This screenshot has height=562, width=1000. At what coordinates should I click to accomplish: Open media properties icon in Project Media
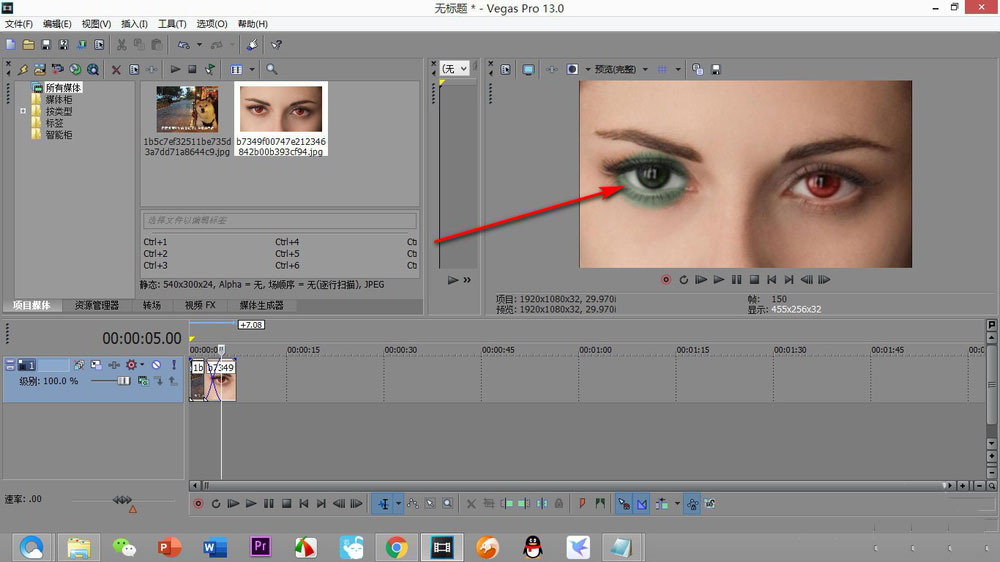[134, 70]
